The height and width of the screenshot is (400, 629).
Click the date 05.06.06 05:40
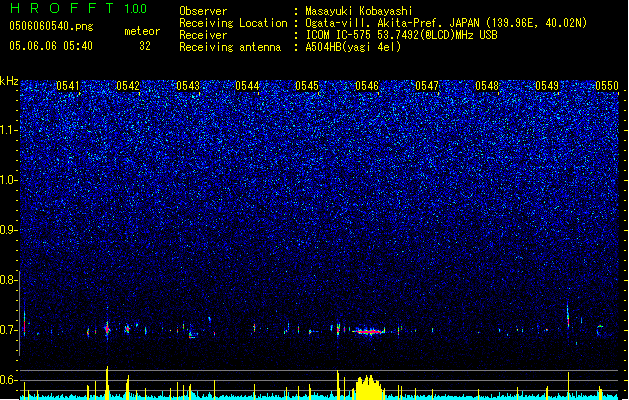tap(51, 46)
